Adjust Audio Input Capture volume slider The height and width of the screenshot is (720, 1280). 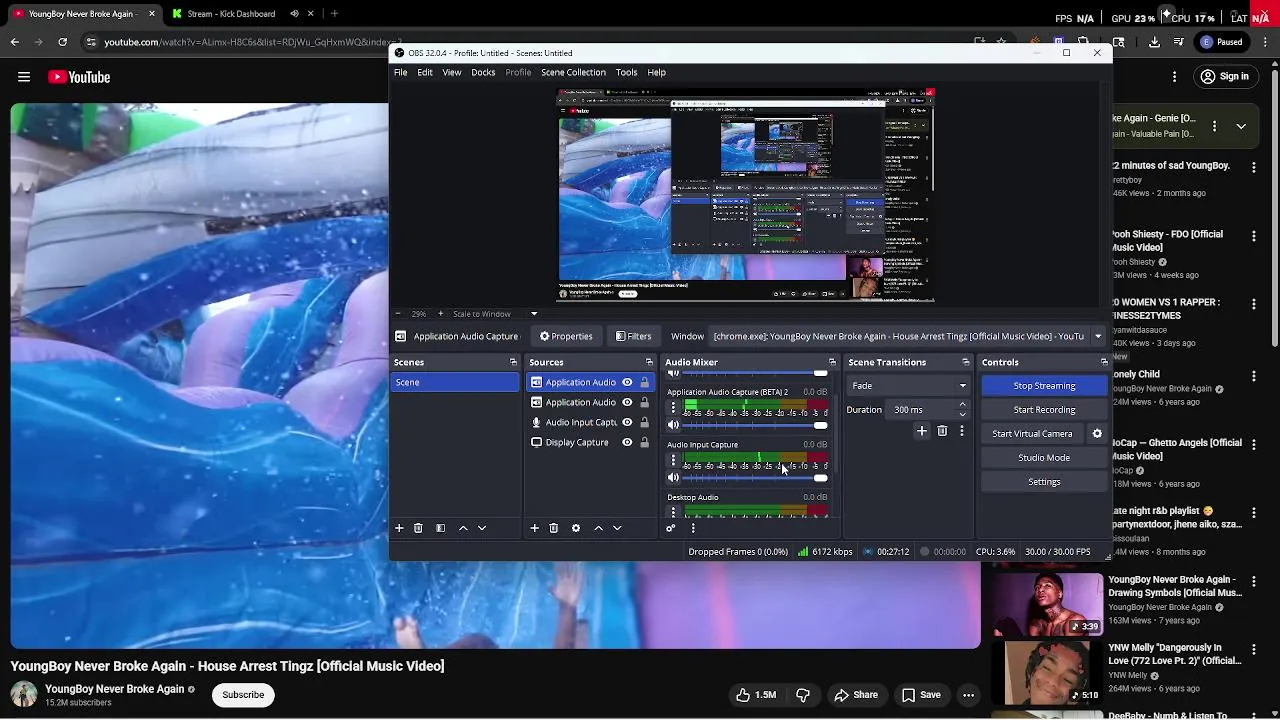(755, 478)
